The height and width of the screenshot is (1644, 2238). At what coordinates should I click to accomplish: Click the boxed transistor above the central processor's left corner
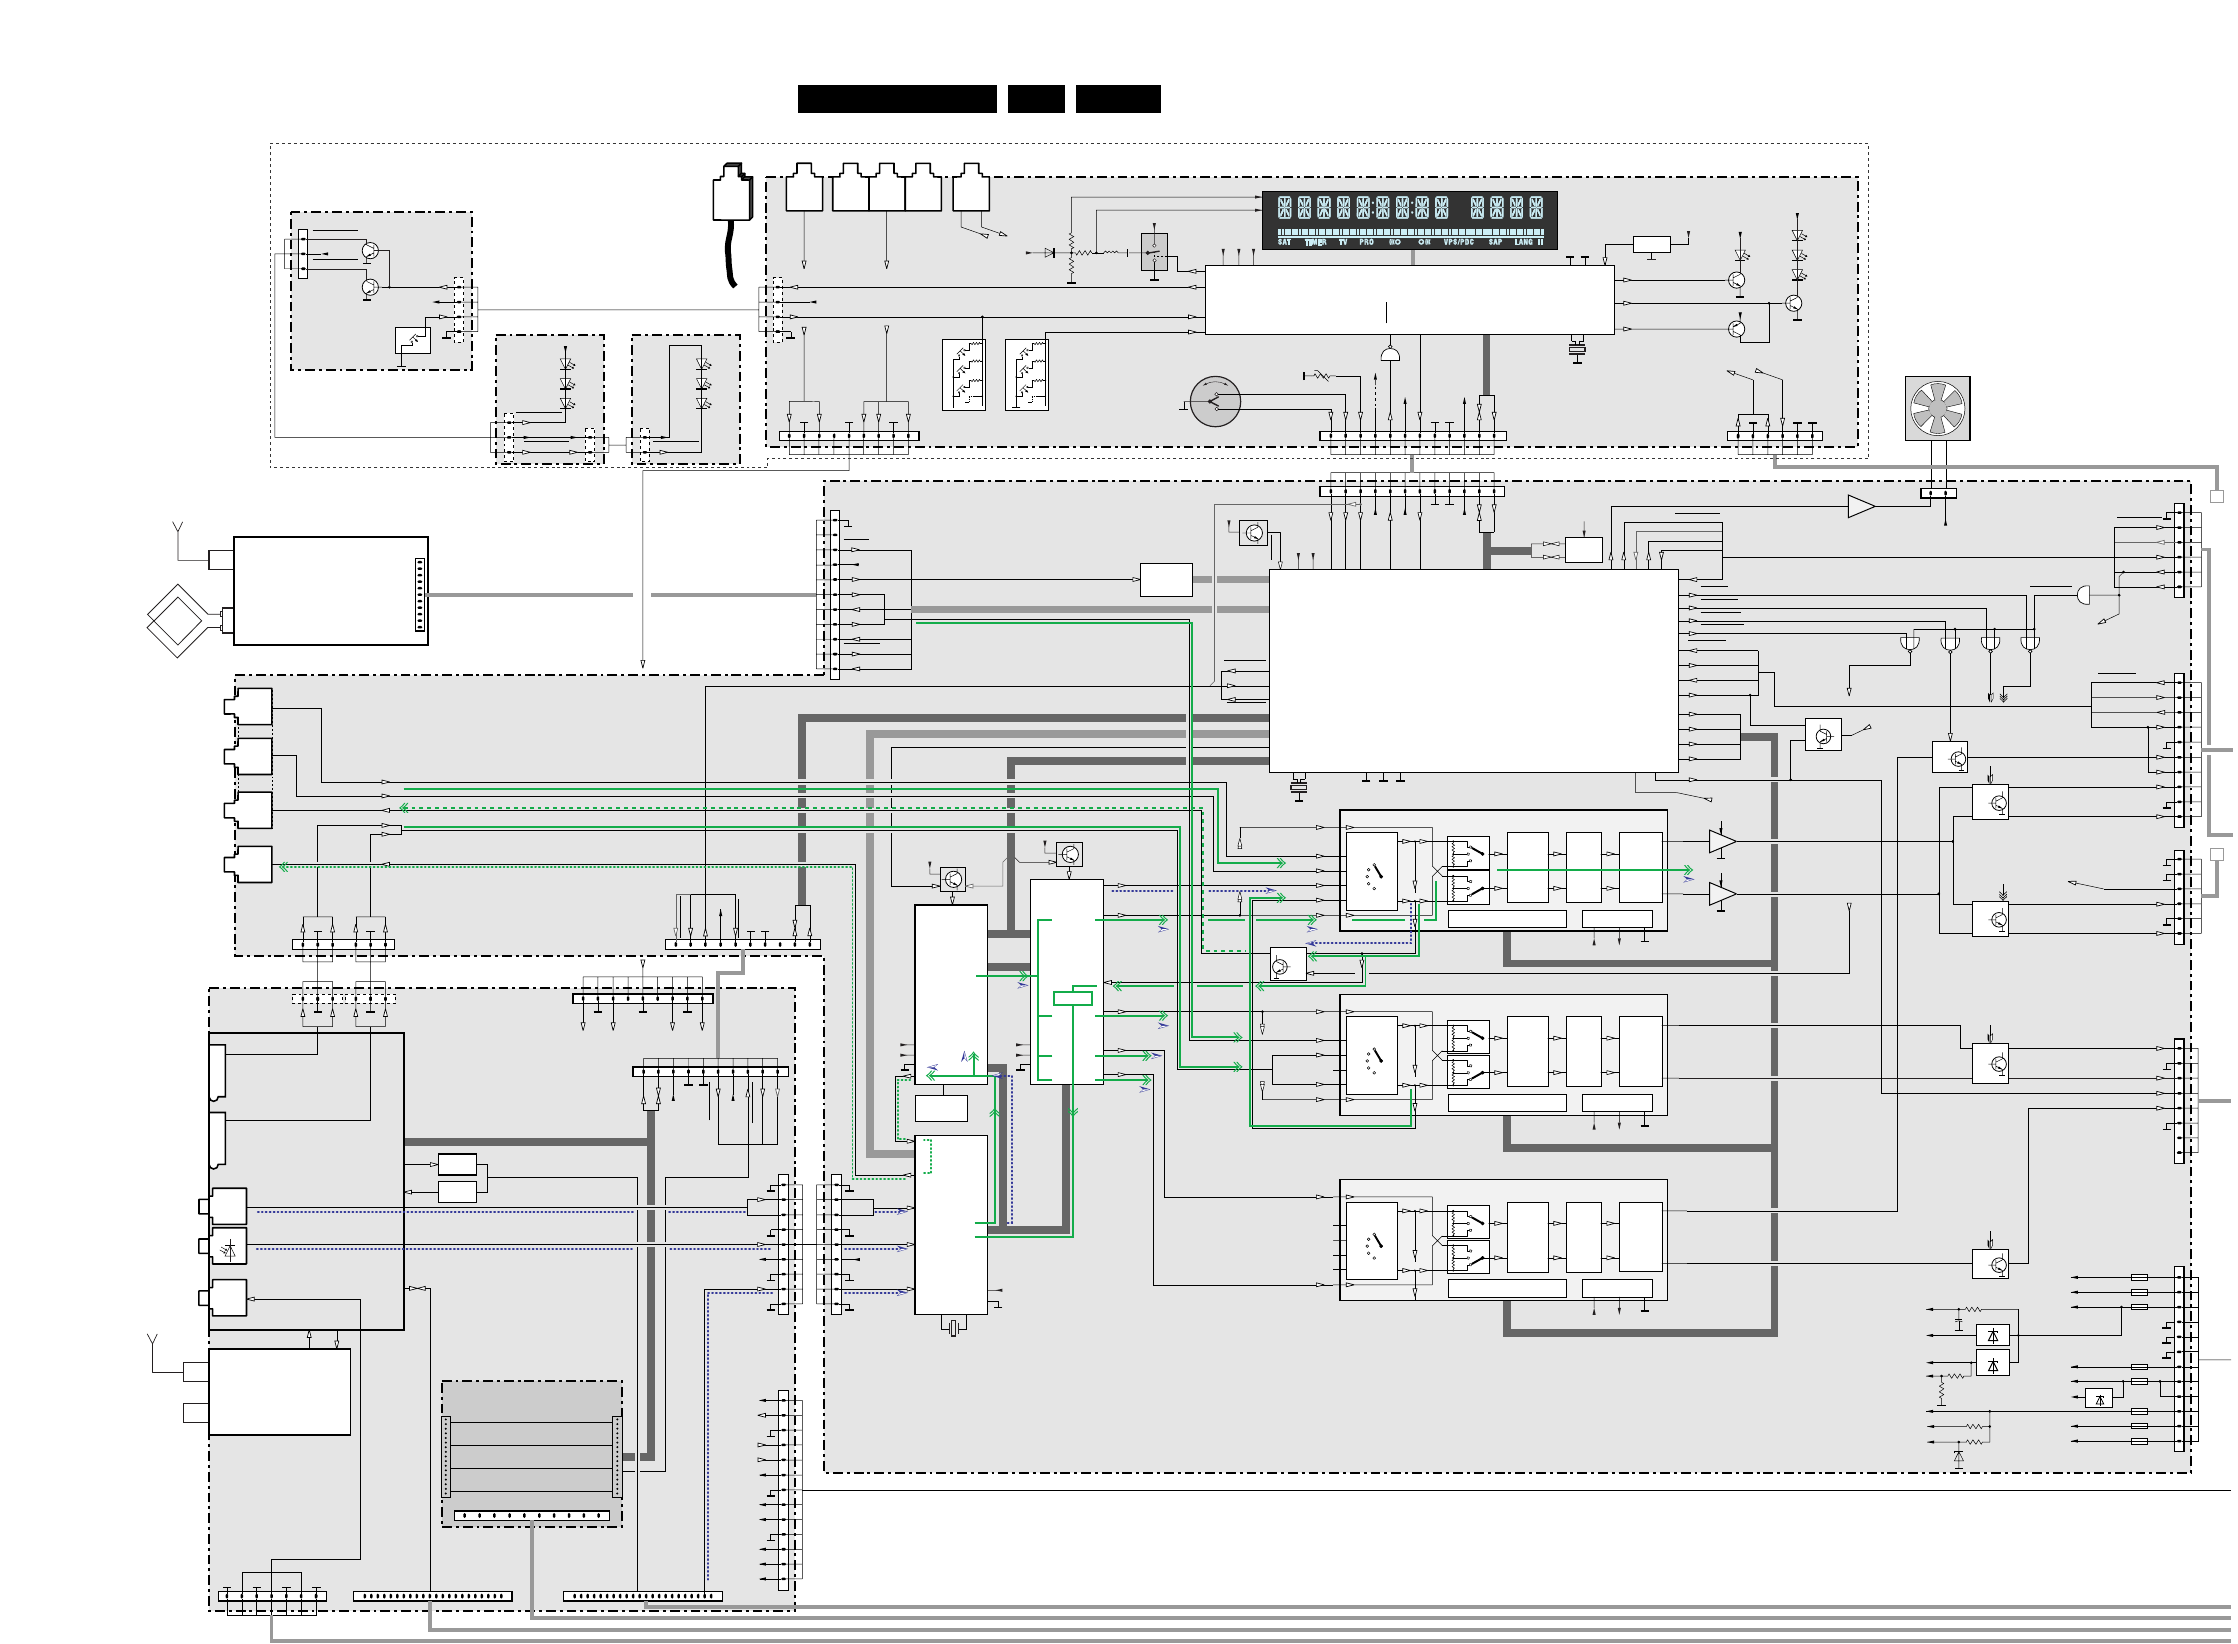coord(1253,532)
